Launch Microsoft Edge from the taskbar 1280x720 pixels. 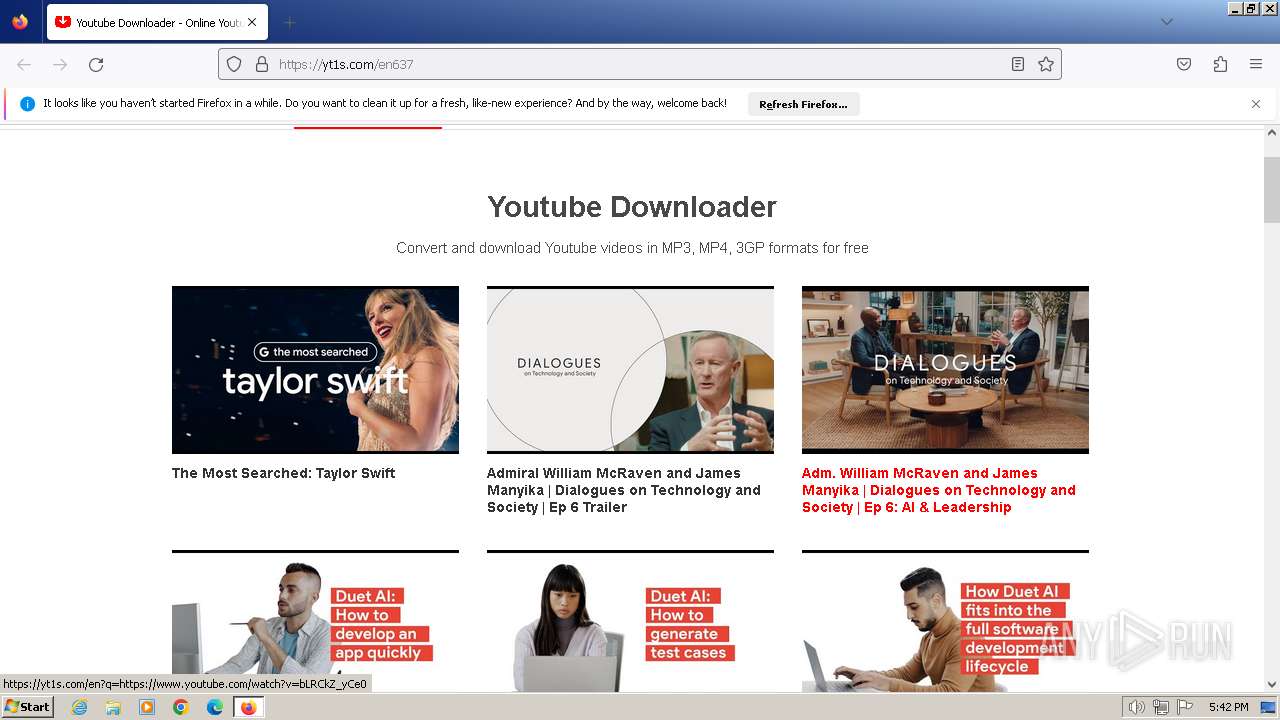215,707
